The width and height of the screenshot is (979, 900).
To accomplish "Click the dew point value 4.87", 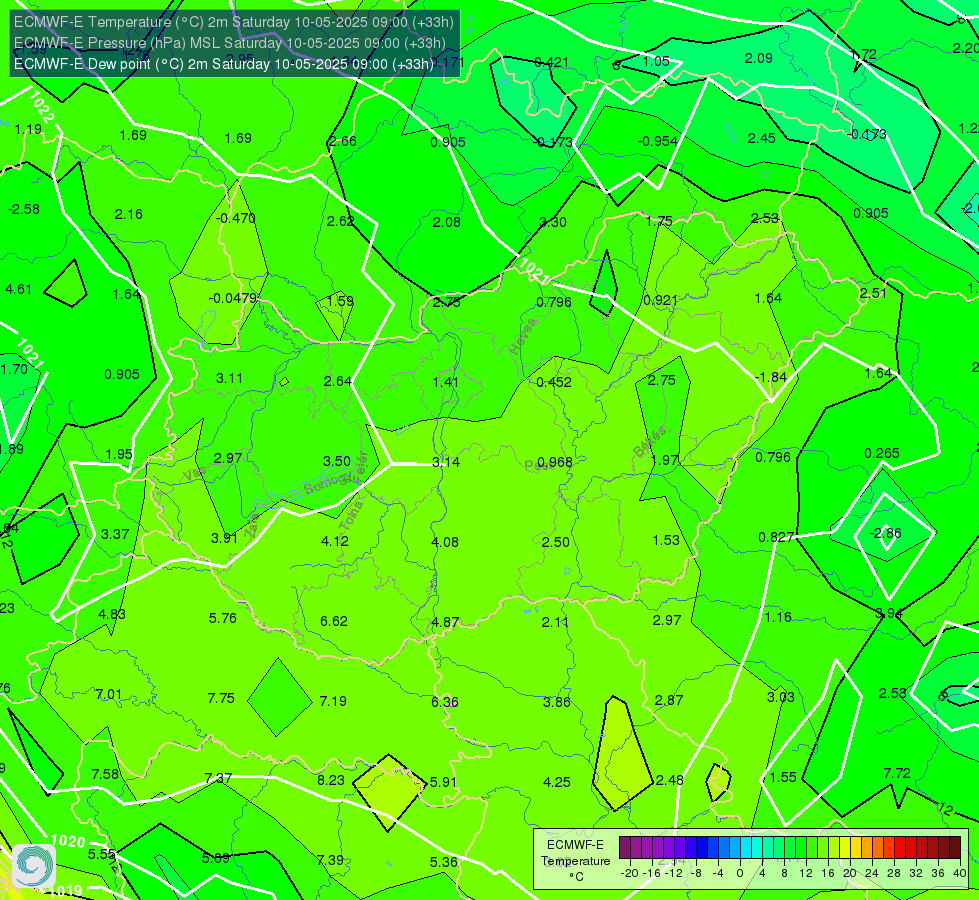I will (445, 622).
